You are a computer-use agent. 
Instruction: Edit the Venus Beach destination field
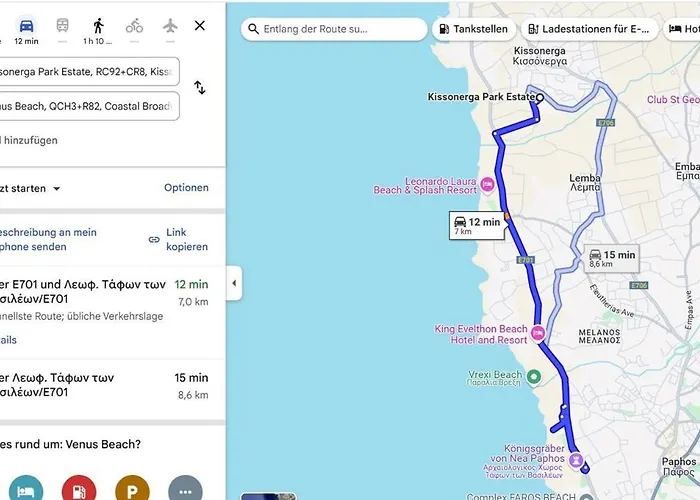(x=88, y=106)
